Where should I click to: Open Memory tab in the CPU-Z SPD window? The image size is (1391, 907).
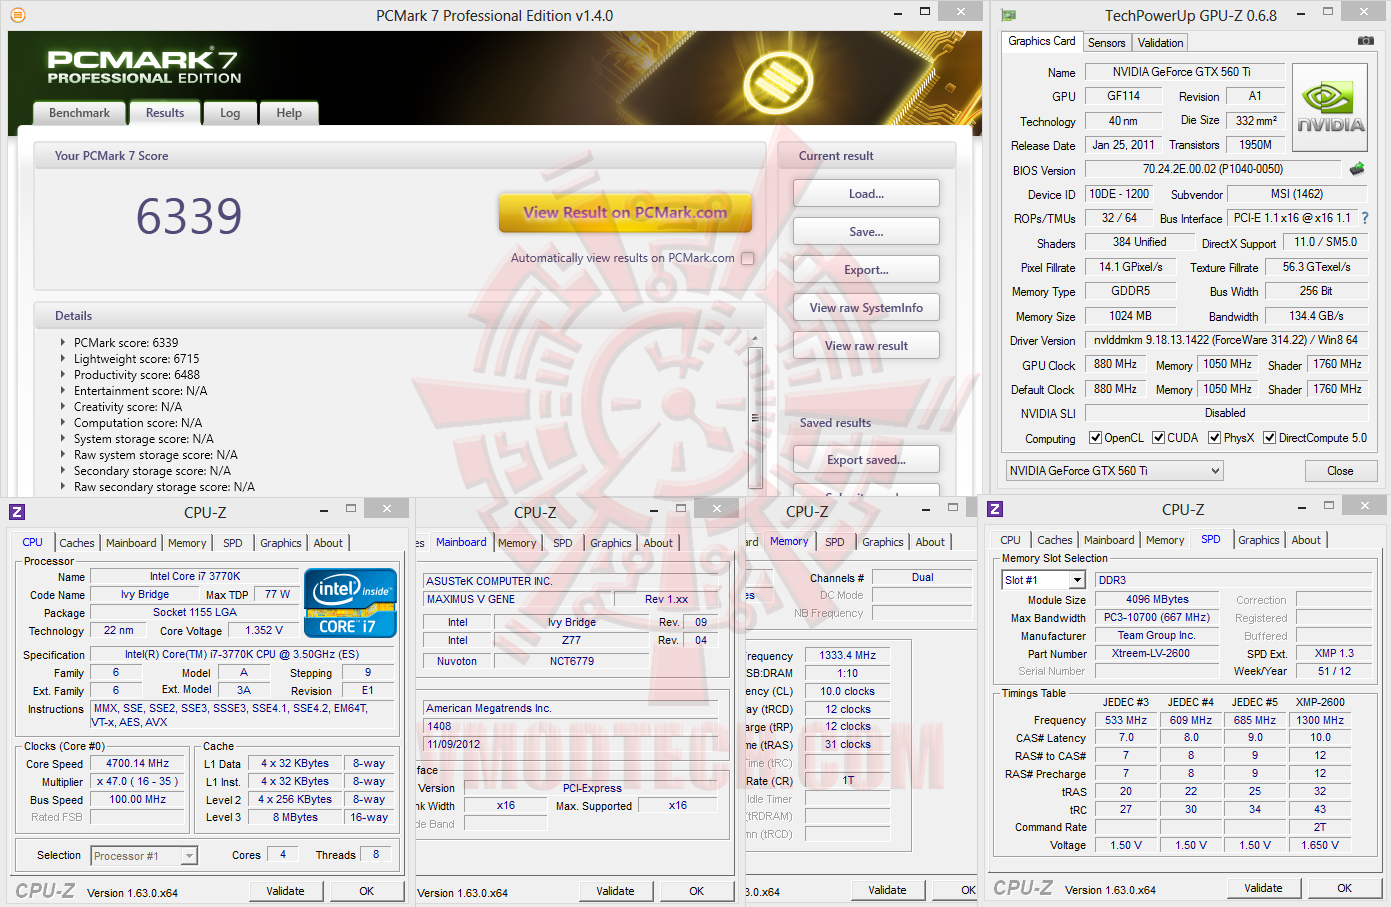[x=1165, y=540]
